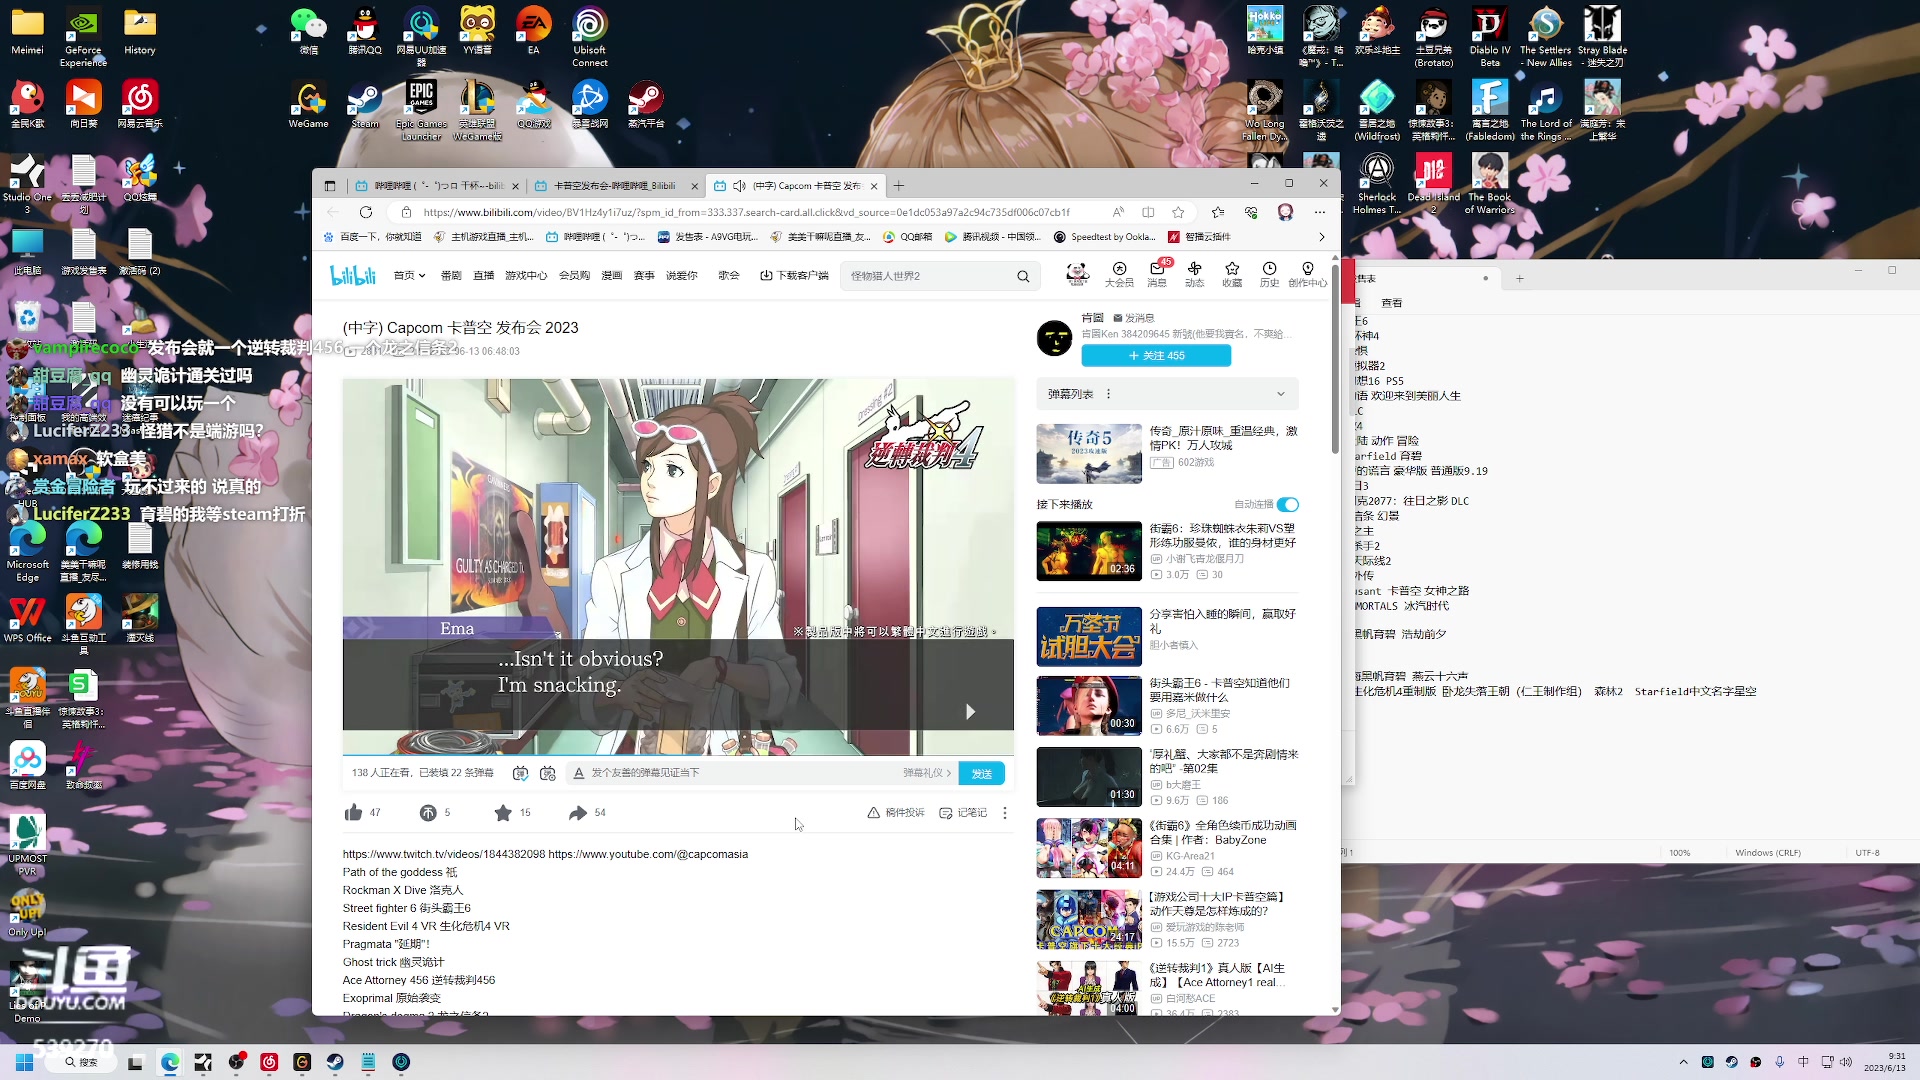The height and width of the screenshot is (1080, 1920).
Task: Follow uploader with 关注 455 button
Action: (x=1156, y=356)
